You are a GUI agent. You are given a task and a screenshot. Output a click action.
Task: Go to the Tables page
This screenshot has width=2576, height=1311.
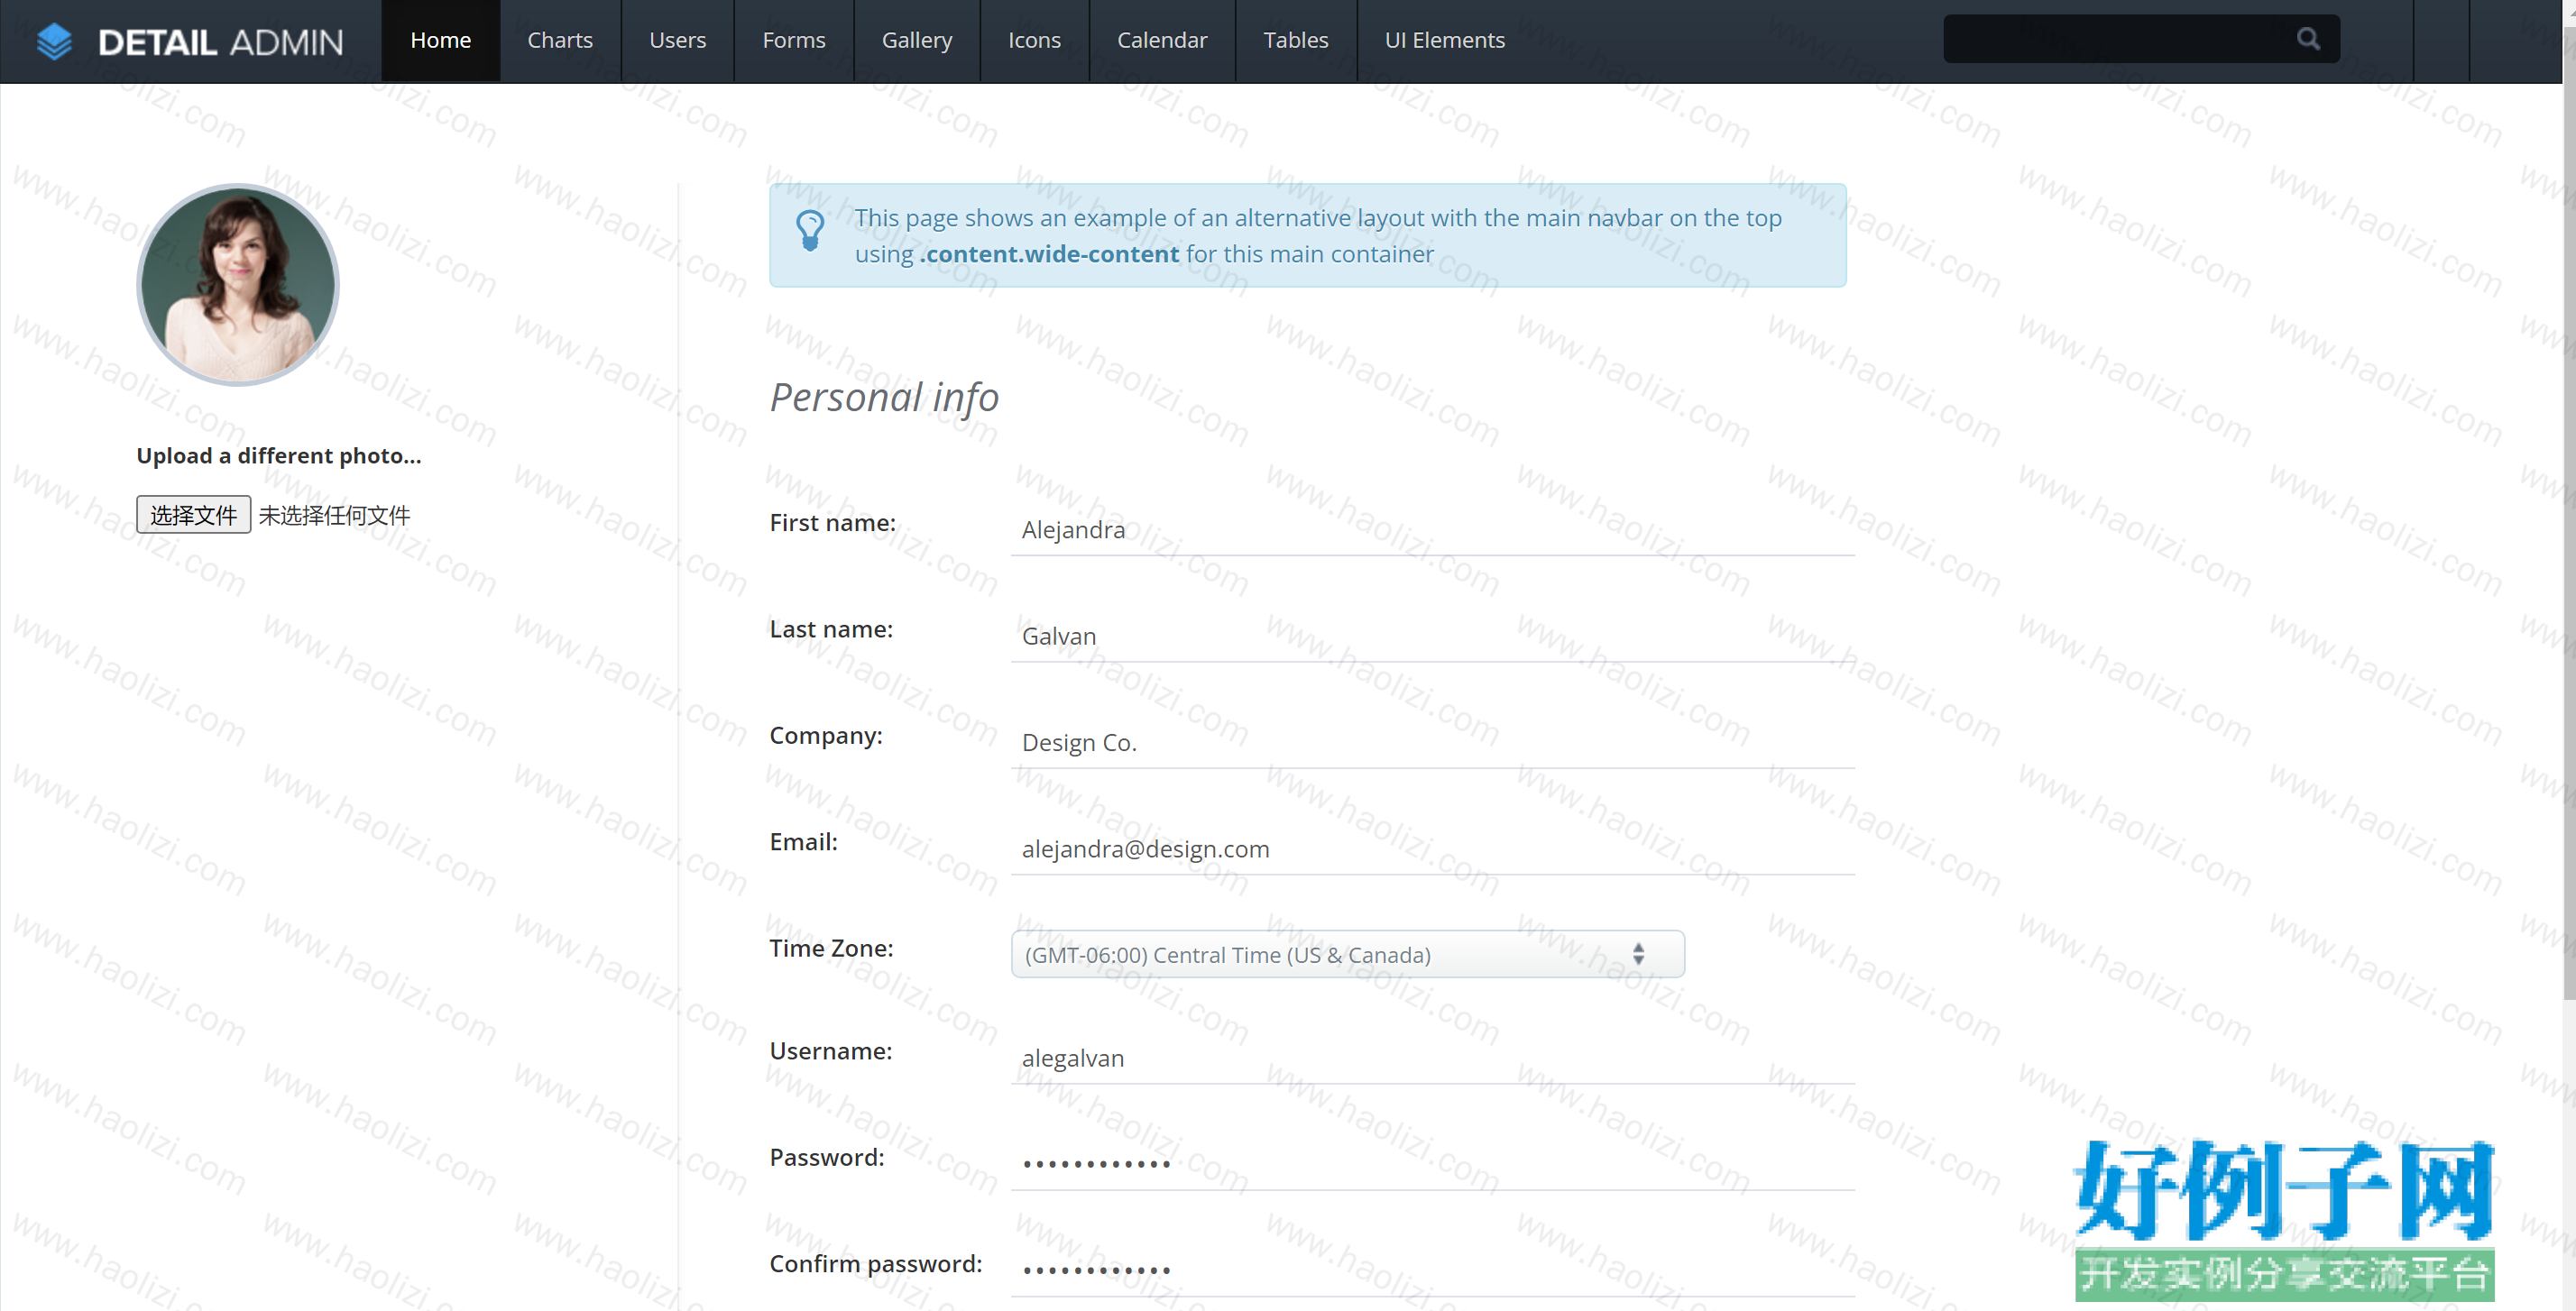tap(1295, 41)
